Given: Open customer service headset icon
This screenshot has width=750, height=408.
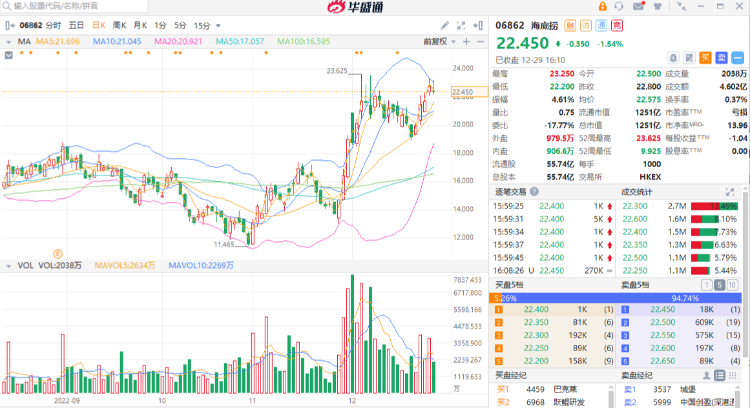Looking at the screenshot, I should (619, 6).
